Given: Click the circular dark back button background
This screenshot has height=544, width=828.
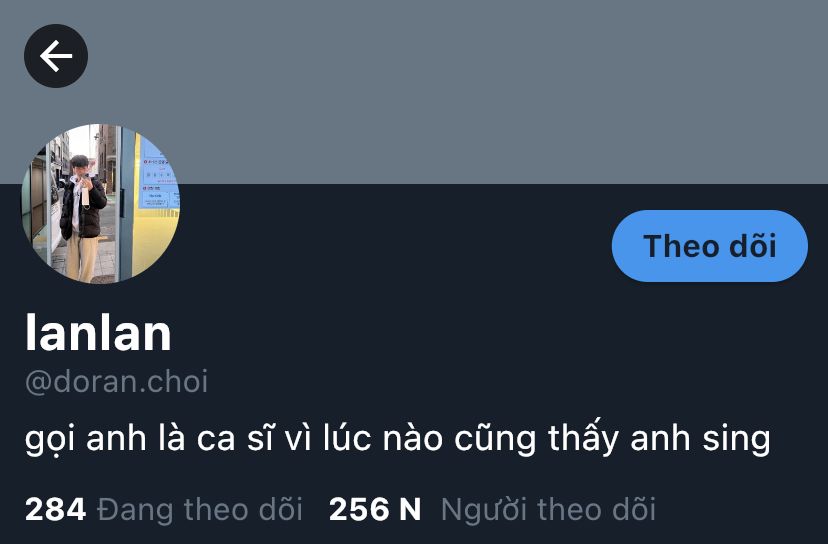Looking at the screenshot, I should coord(56,56).
